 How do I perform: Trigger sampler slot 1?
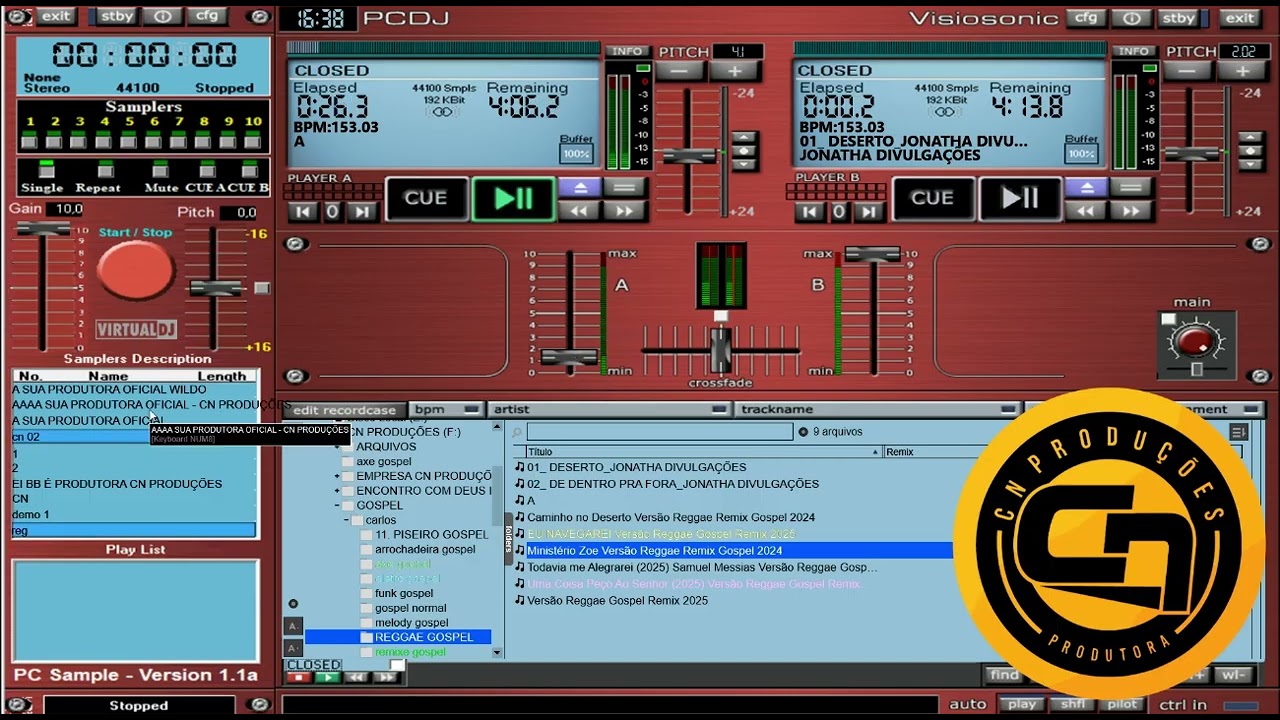point(30,140)
